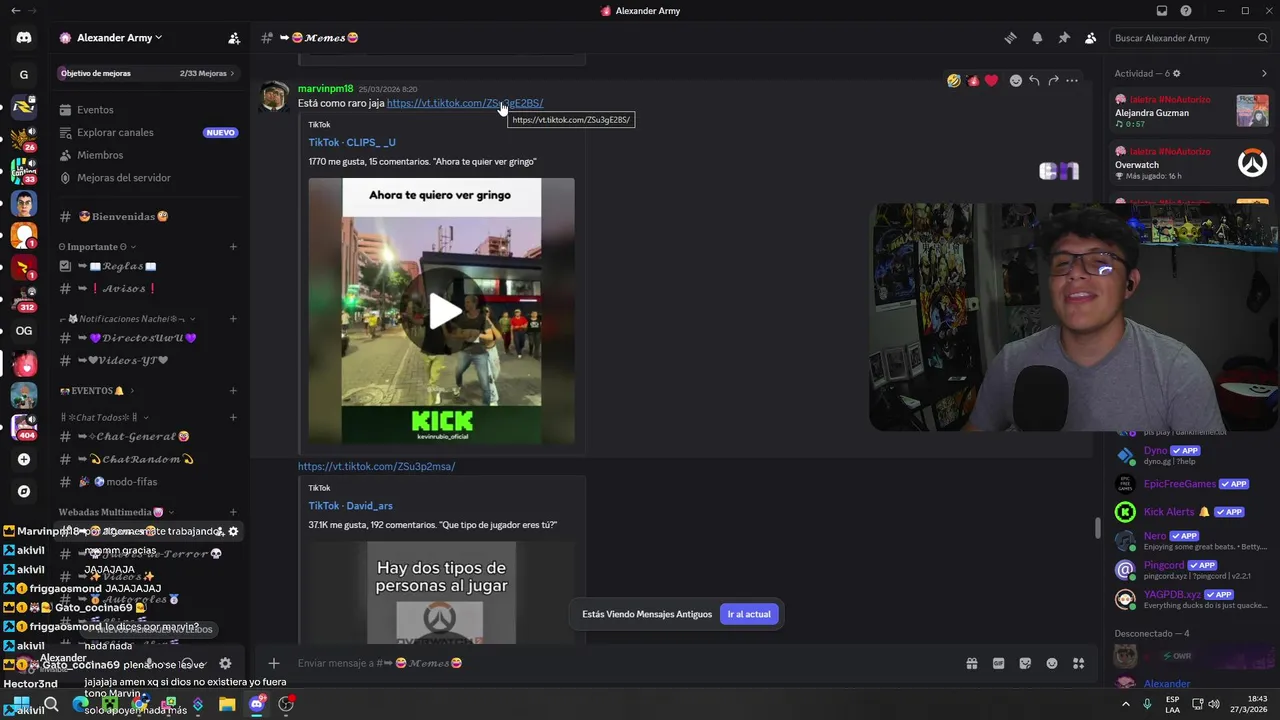Screen dimensions: 1280x720
Task: Open the emoji picker in message bar
Action: click(1052, 663)
